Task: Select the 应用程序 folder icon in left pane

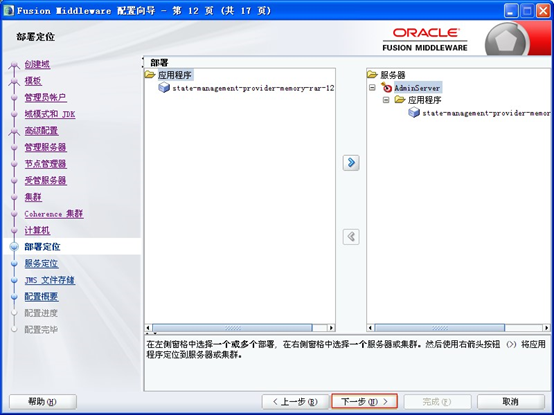Action: [150, 75]
